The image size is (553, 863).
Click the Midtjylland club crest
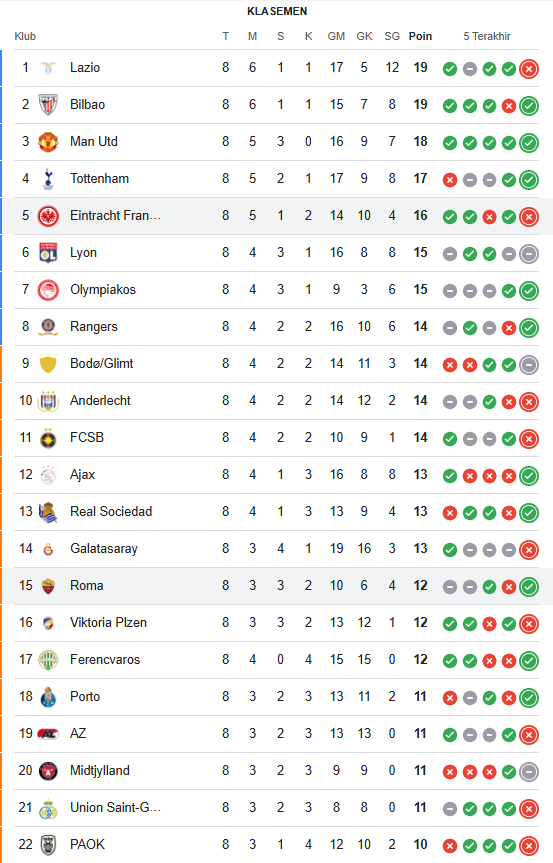48,771
